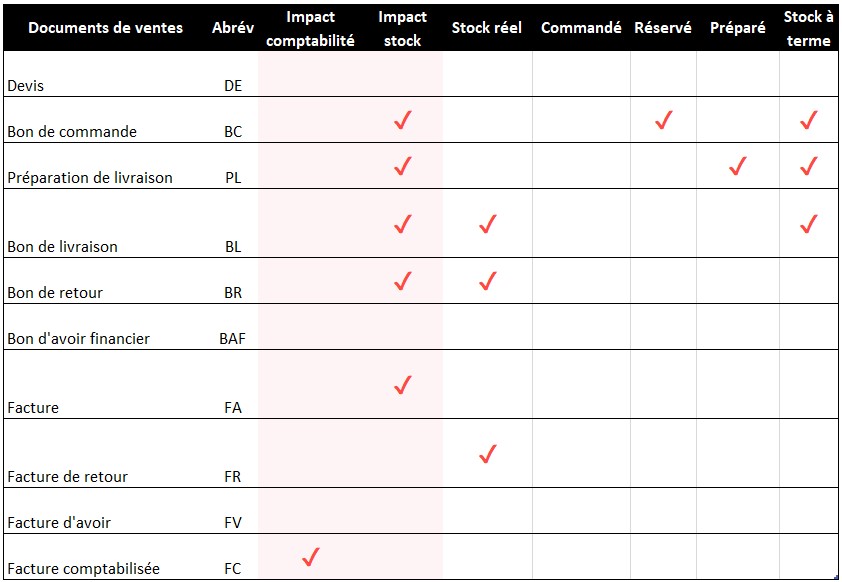Image resolution: width=842 pixels, height=582 pixels.
Task: Click the Bon d'avoir financier row label
Action: (x=78, y=339)
